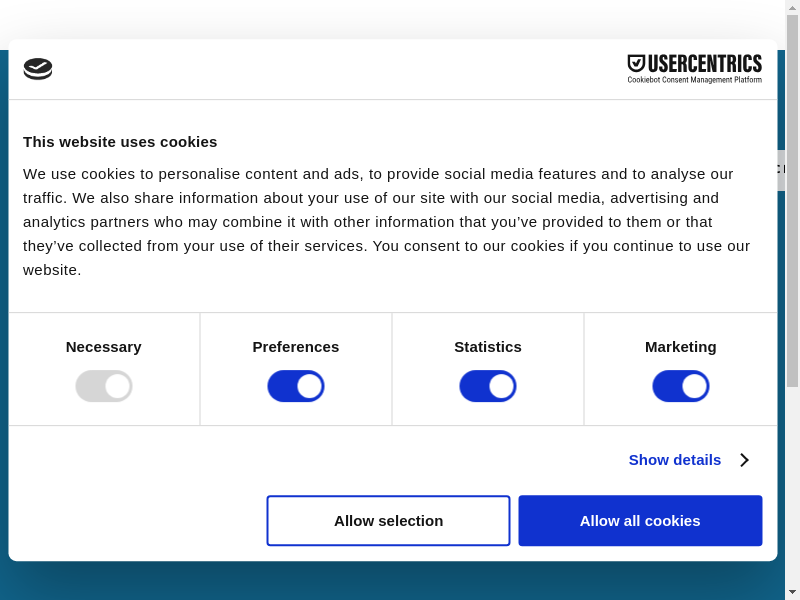
Task: Click the Cookiebot Consent Management Platform tagline
Action: pos(694,80)
